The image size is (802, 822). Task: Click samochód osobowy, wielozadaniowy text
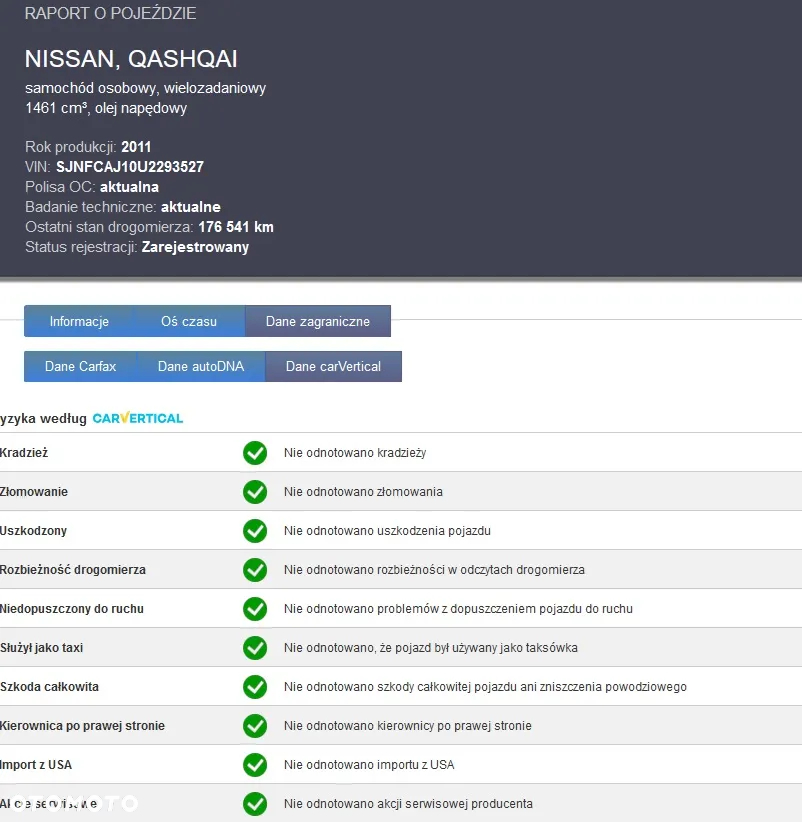point(145,88)
